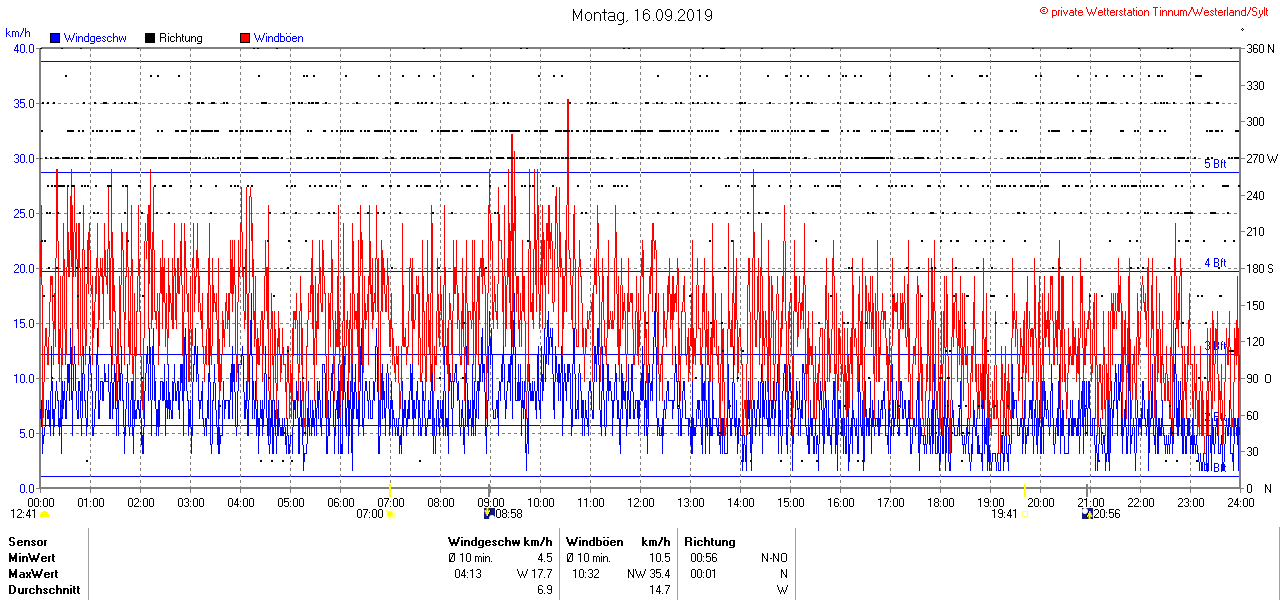Click the 25.0 value on speed axis
This screenshot has width=1280, height=600.
coord(24,213)
